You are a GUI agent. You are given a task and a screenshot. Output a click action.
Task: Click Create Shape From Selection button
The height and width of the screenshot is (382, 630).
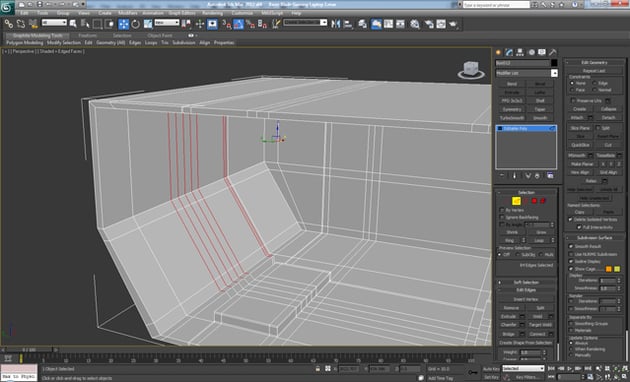point(526,343)
